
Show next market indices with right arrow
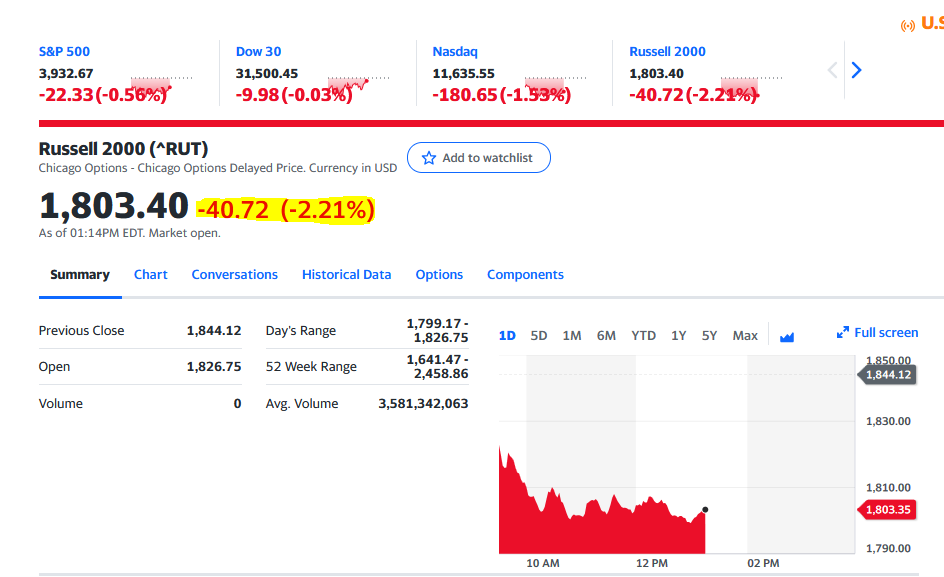coord(857,70)
